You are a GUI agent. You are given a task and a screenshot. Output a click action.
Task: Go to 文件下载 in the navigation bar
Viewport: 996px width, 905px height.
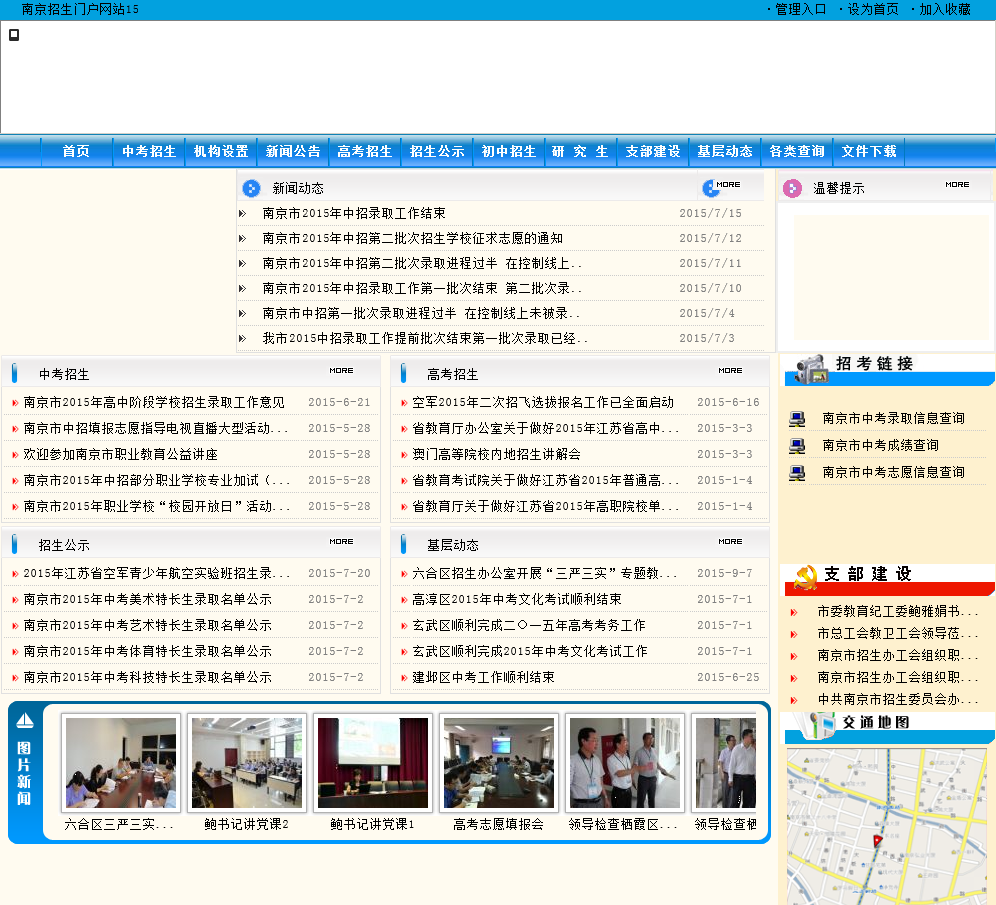[869, 151]
